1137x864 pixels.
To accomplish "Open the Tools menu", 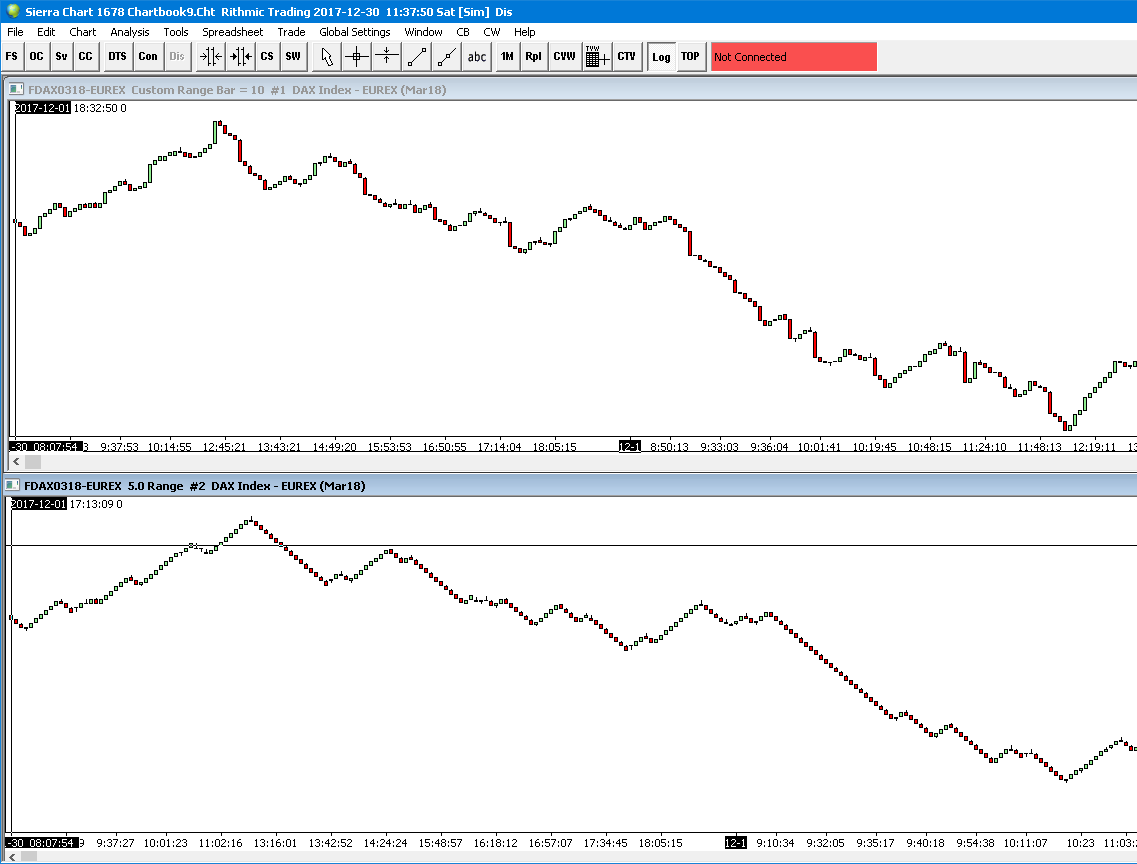I will (x=175, y=32).
